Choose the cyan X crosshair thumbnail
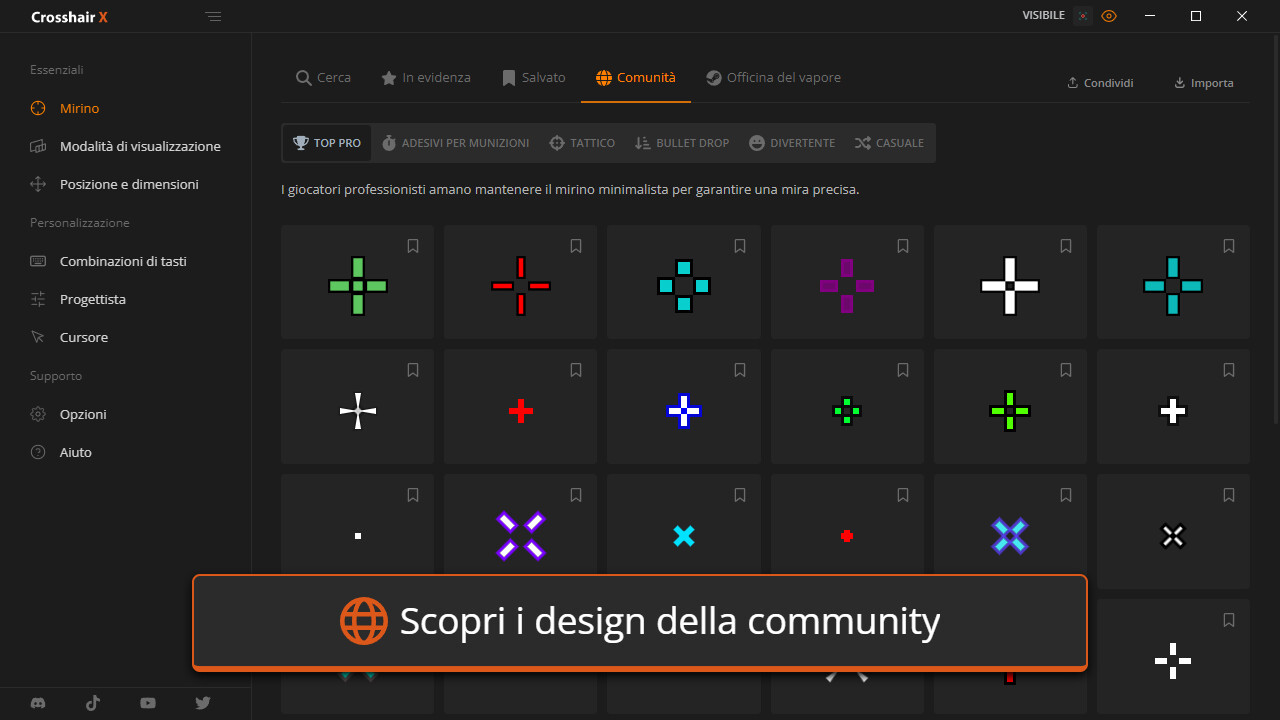The image size is (1280, 720). [683, 536]
